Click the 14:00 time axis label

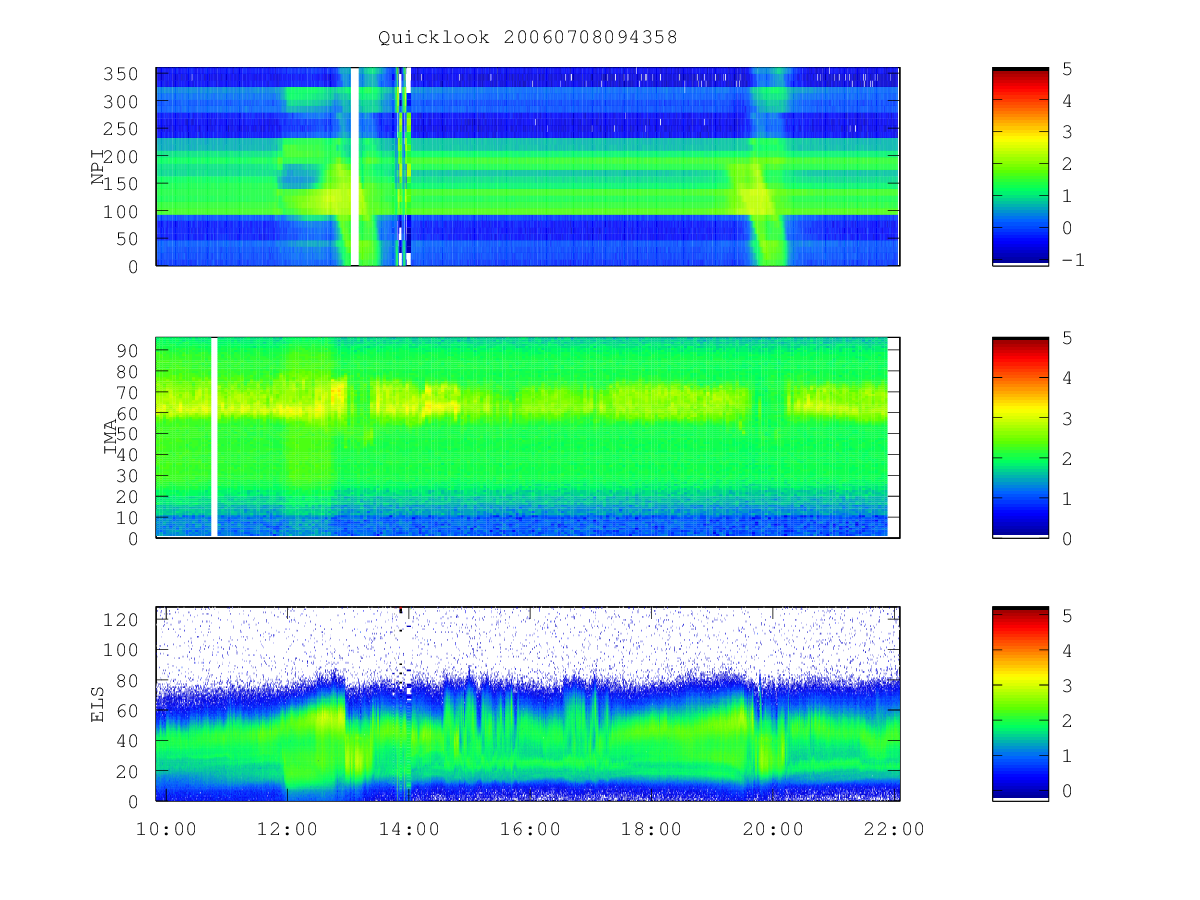(x=408, y=829)
